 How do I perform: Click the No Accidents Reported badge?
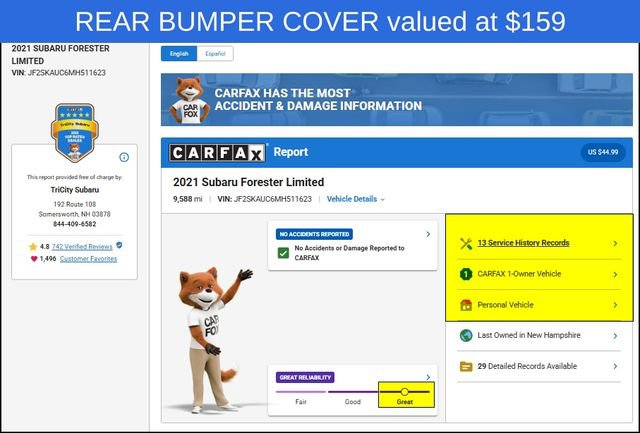pyautogui.click(x=314, y=234)
